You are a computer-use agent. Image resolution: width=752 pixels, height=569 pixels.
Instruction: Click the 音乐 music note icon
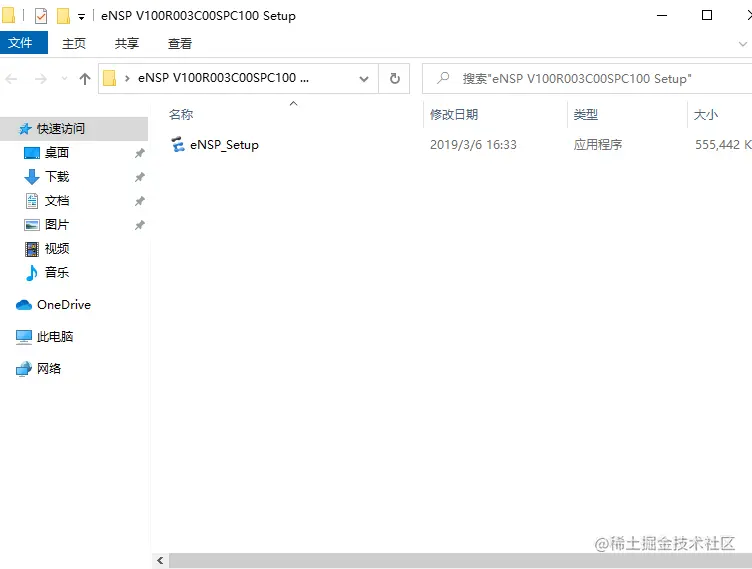pos(32,273)
